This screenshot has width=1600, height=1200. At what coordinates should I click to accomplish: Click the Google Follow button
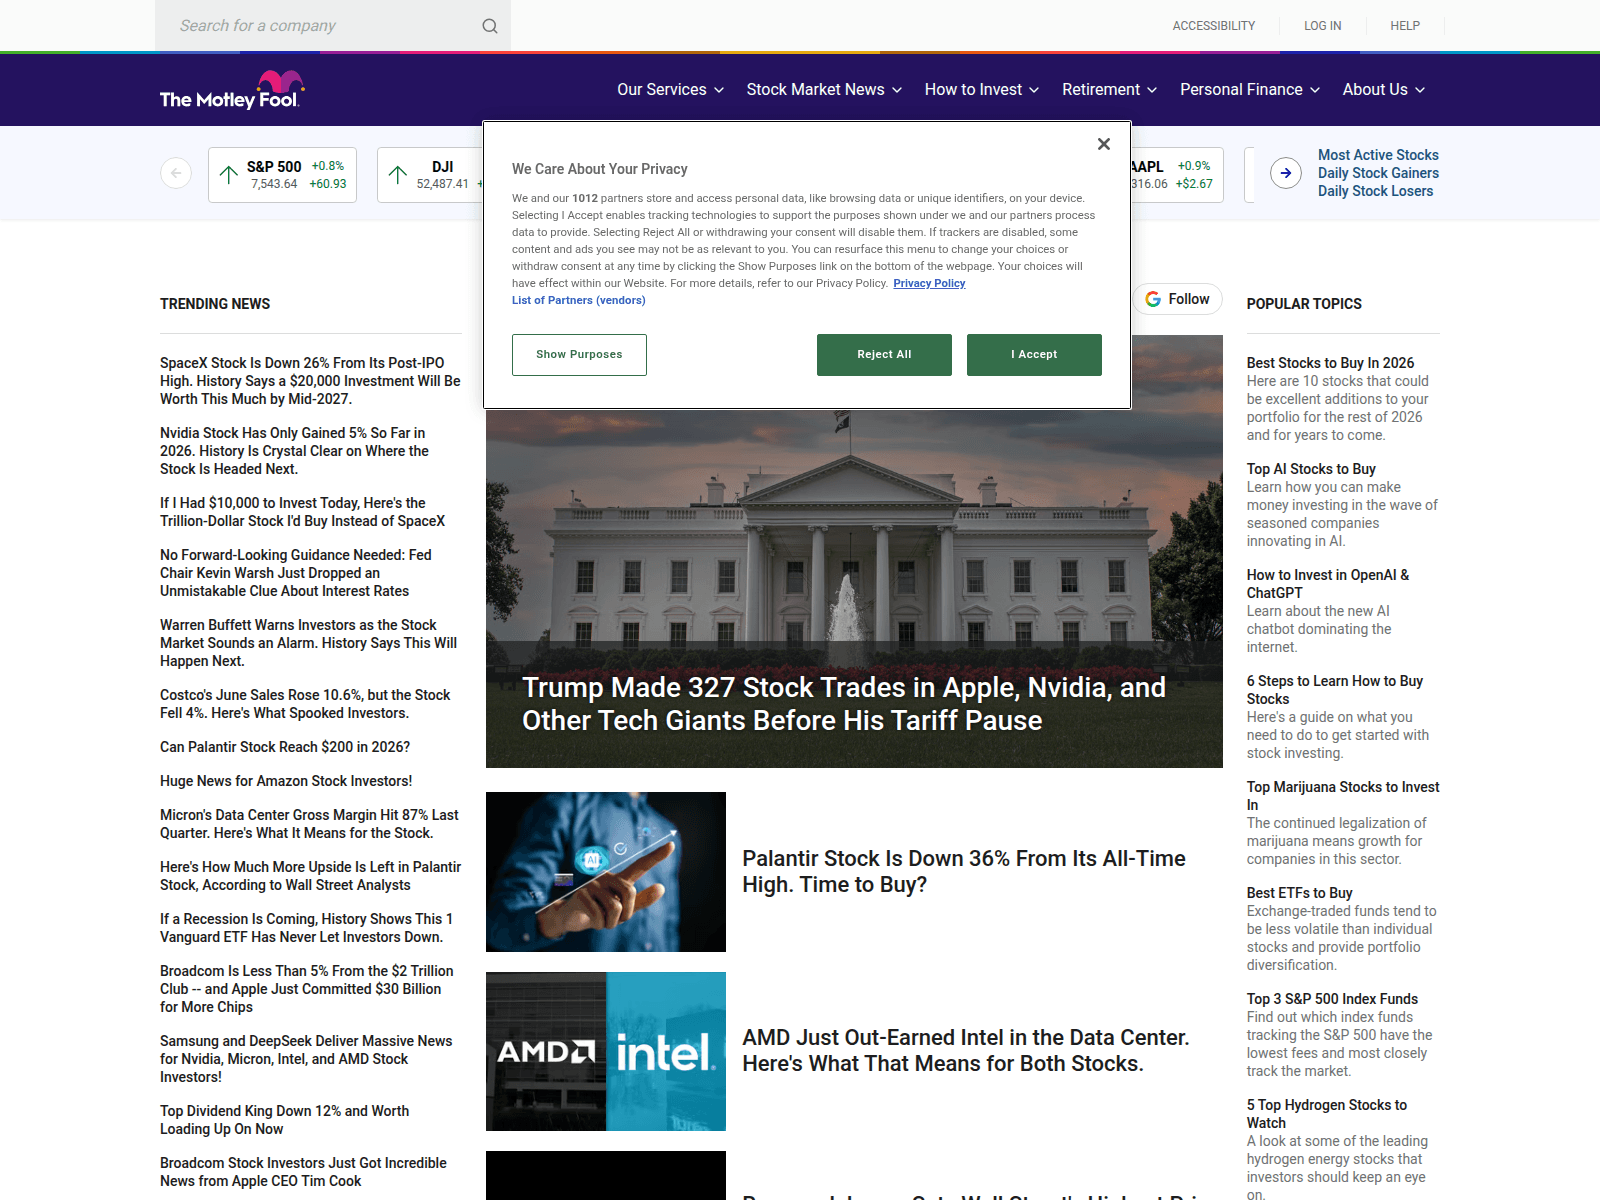click(1178, 299)
